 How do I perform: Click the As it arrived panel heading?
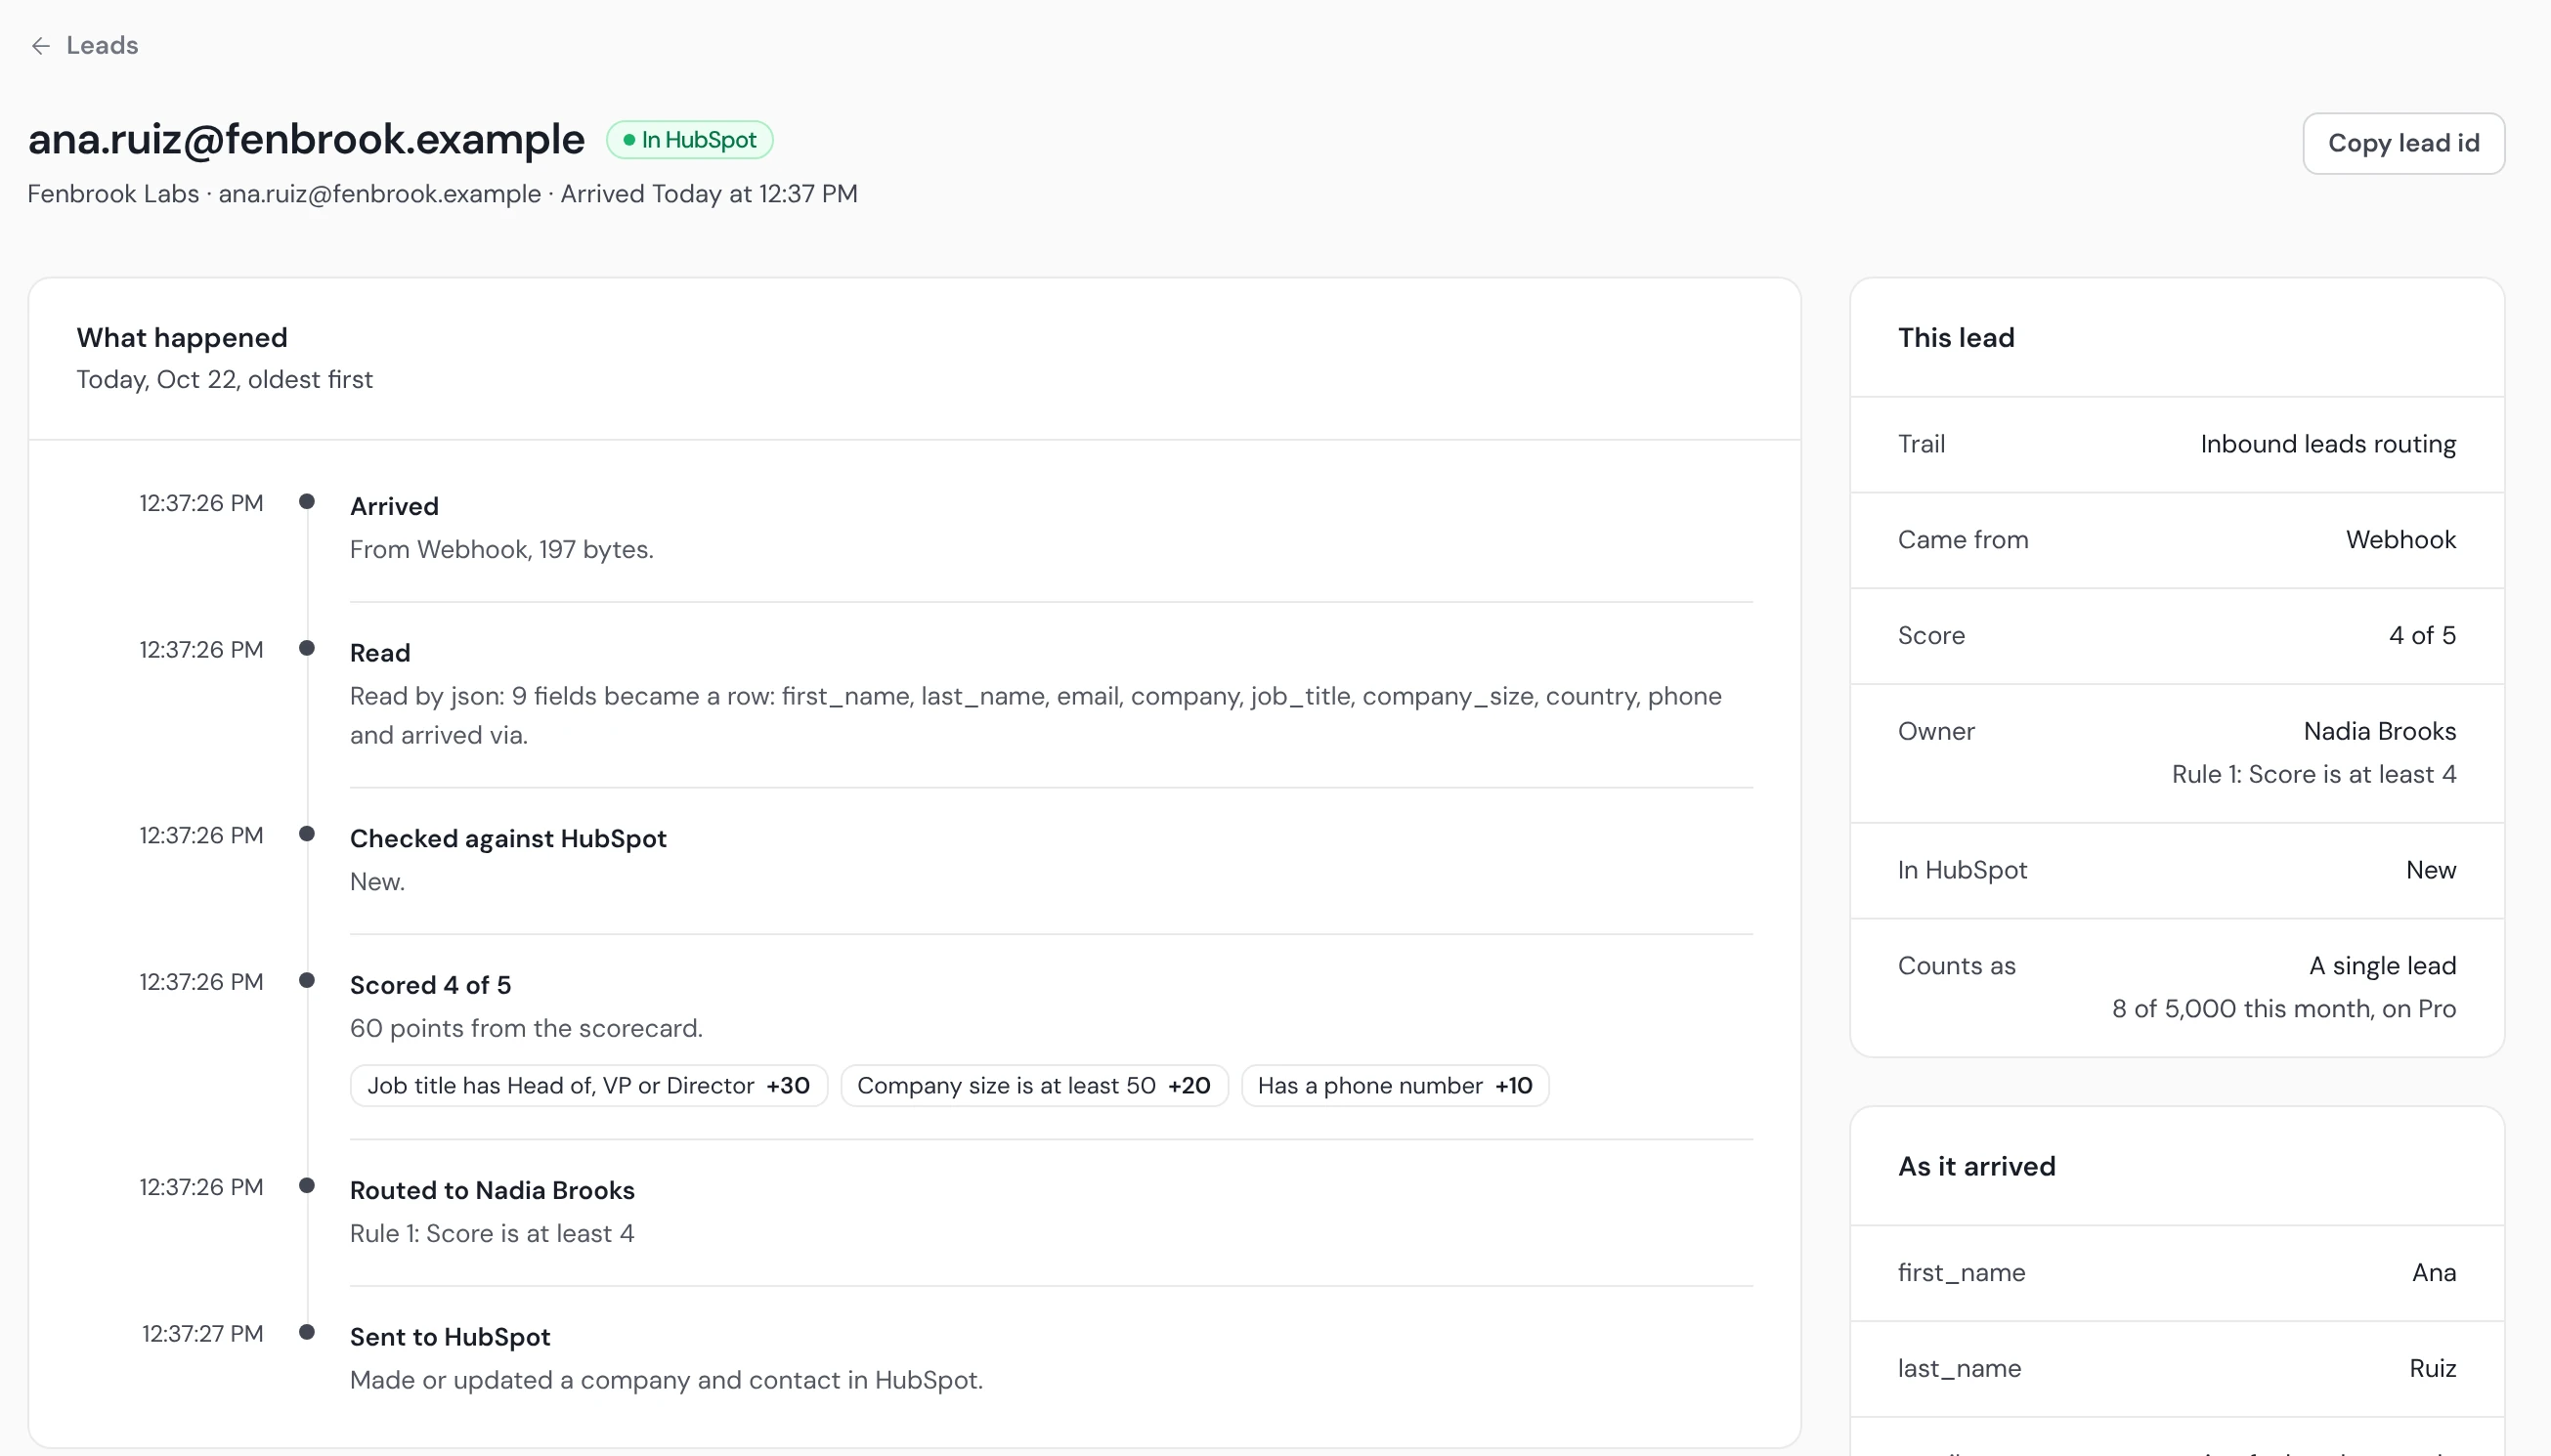pyautogui.click(x=1976, y=1167)
